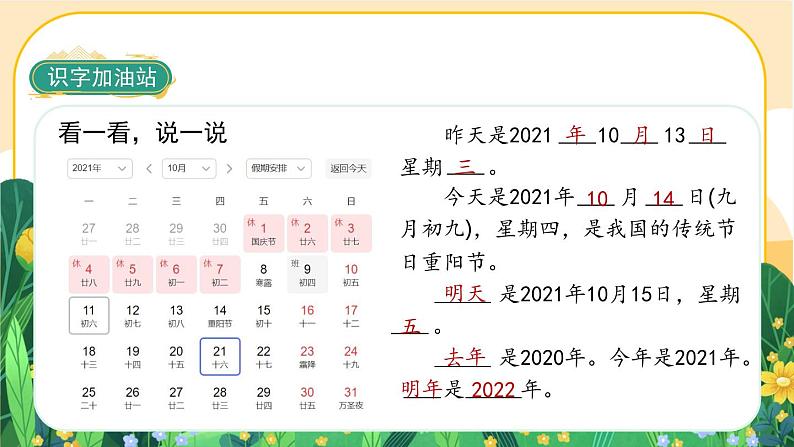Select October 18 十三 date
Image resolution: width=794 pixels, height=447 pixels.
[x=89, y=356]
